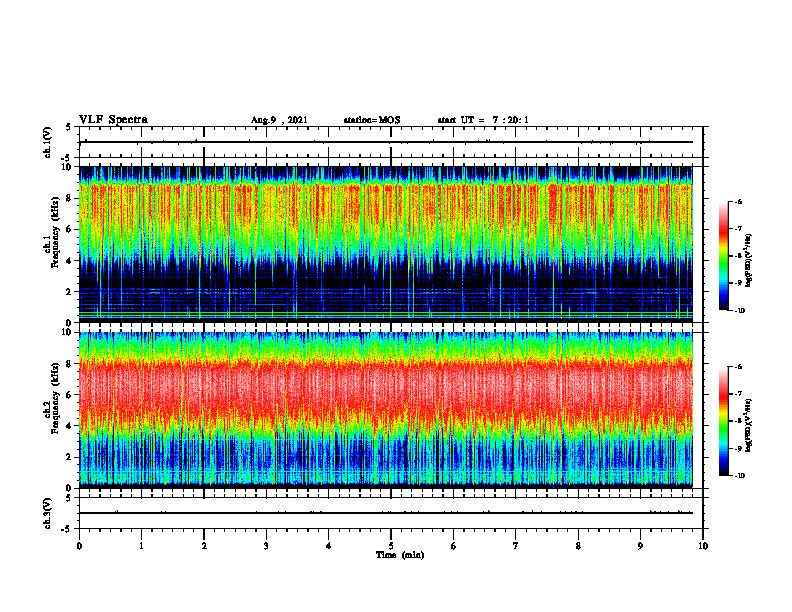Image resolution: width=792 pixels, height=612 pixels.
Task: Click inside the ch.2 spectrogram panel
Action: pos(386,410)
